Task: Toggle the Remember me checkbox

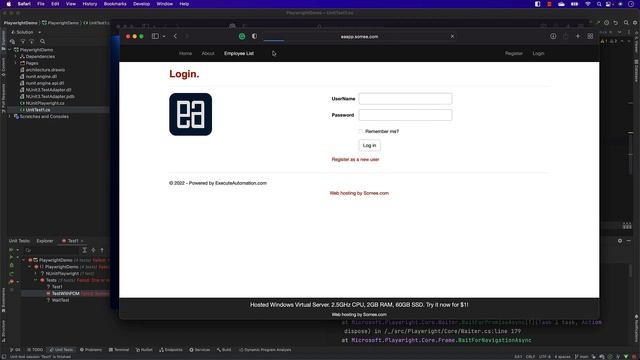Action: pyautogui.click(x=360, y=131)
